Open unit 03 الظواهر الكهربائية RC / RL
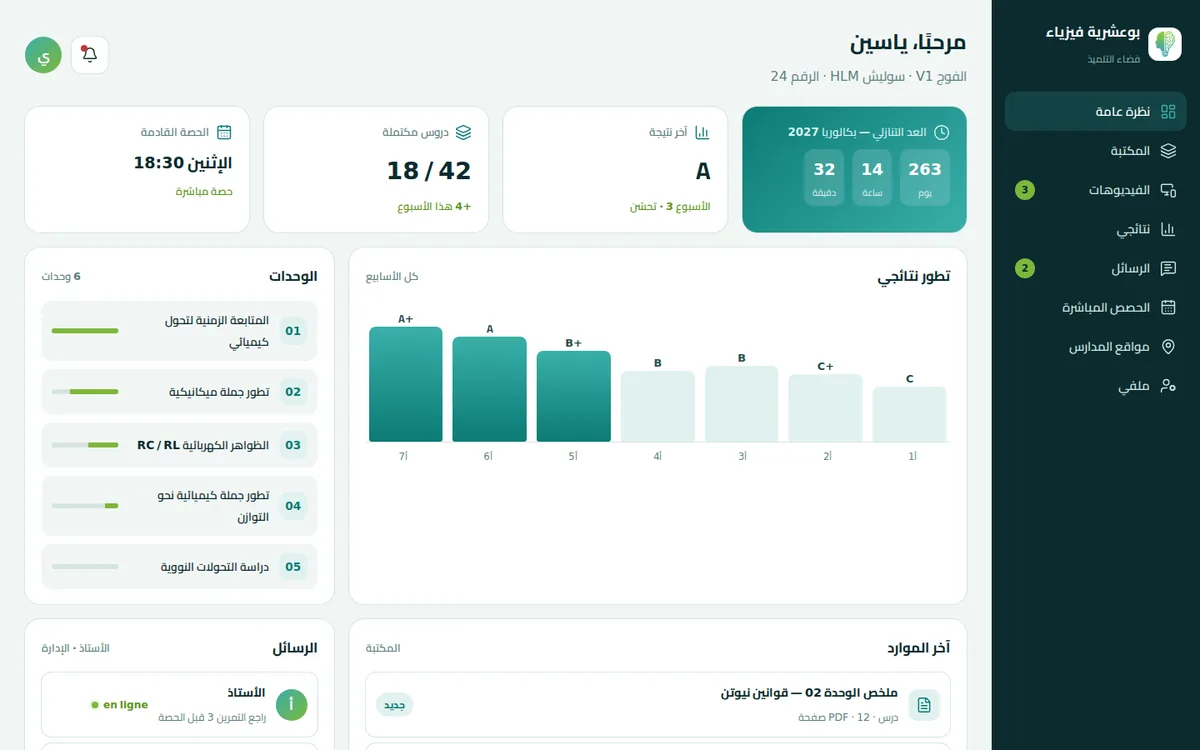The width and height of the screenshot is (1200, 750). pyautogui.click(x=179, y=445)
